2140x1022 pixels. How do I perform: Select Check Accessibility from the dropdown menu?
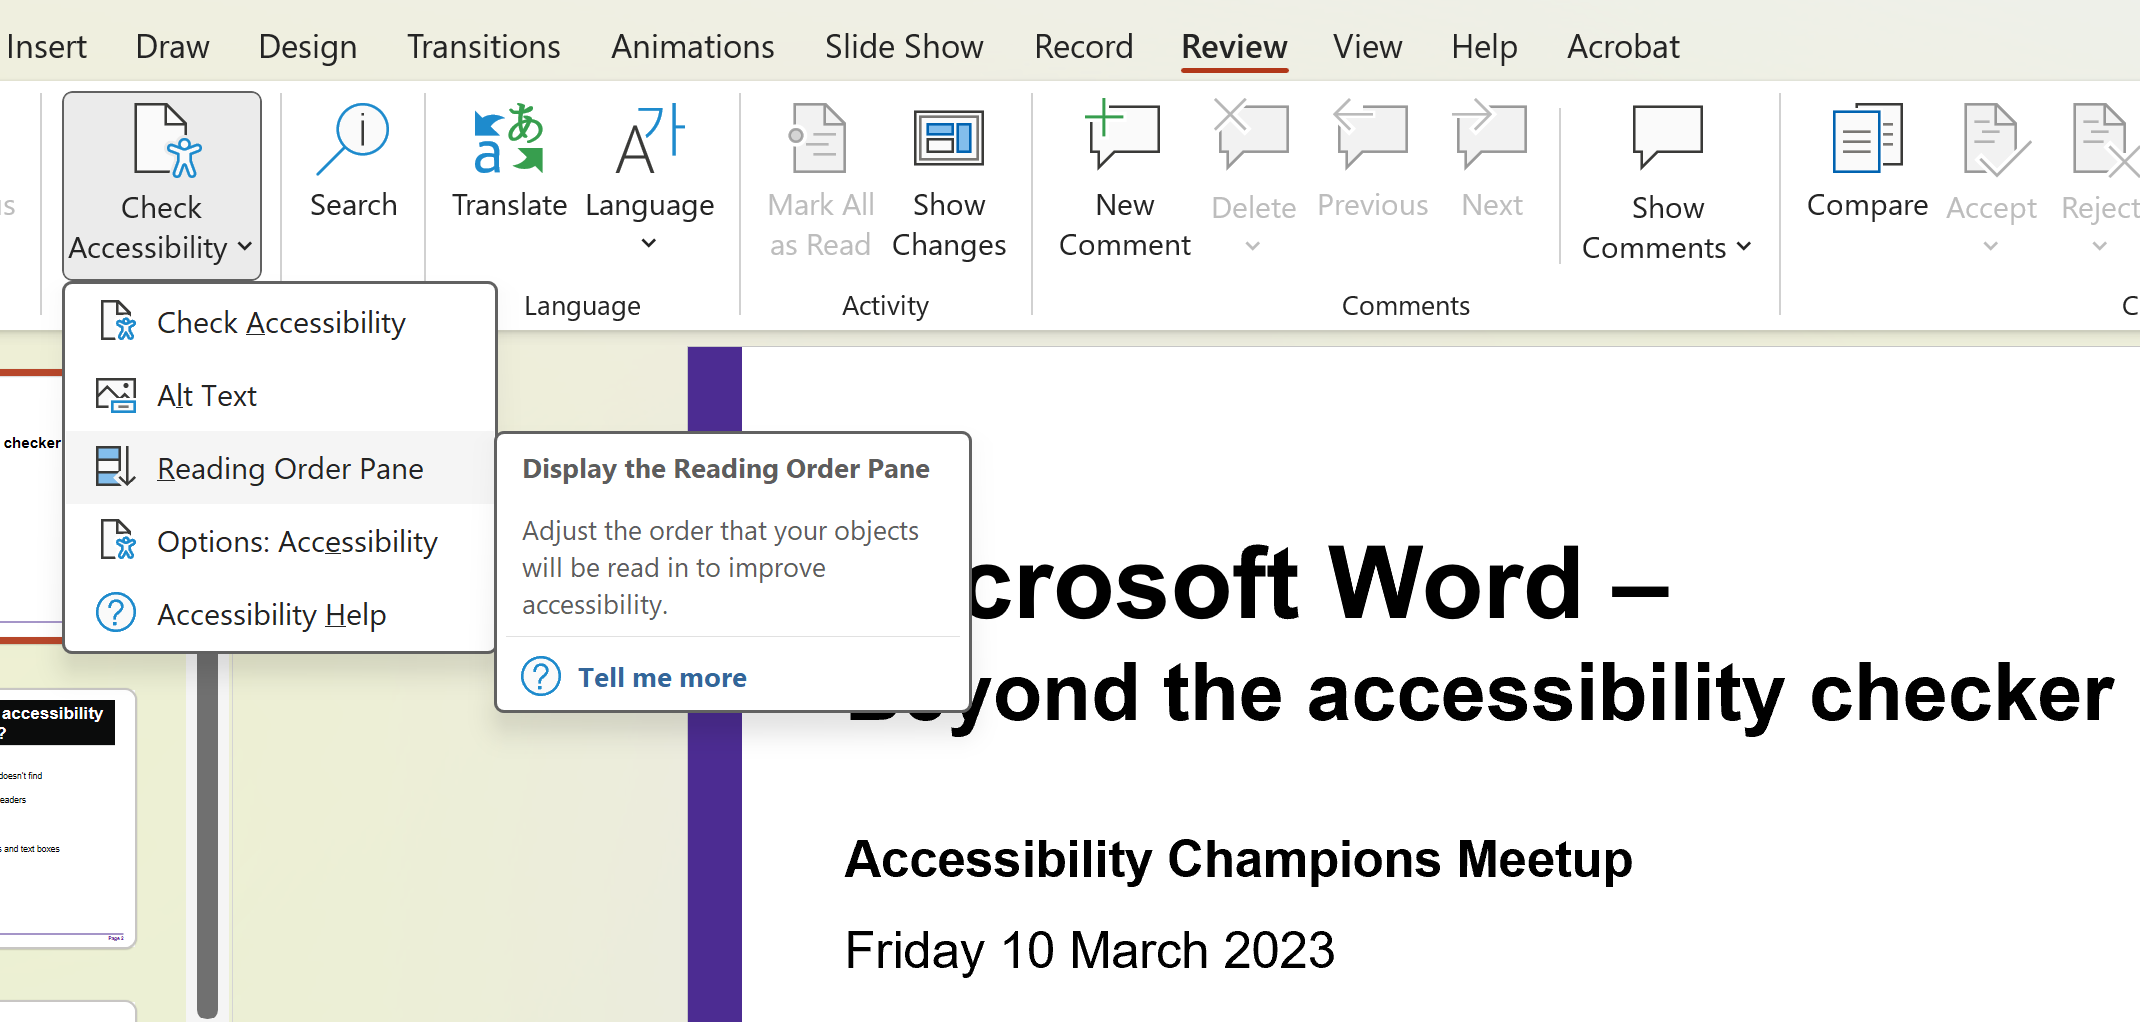(x=281, y=323)
